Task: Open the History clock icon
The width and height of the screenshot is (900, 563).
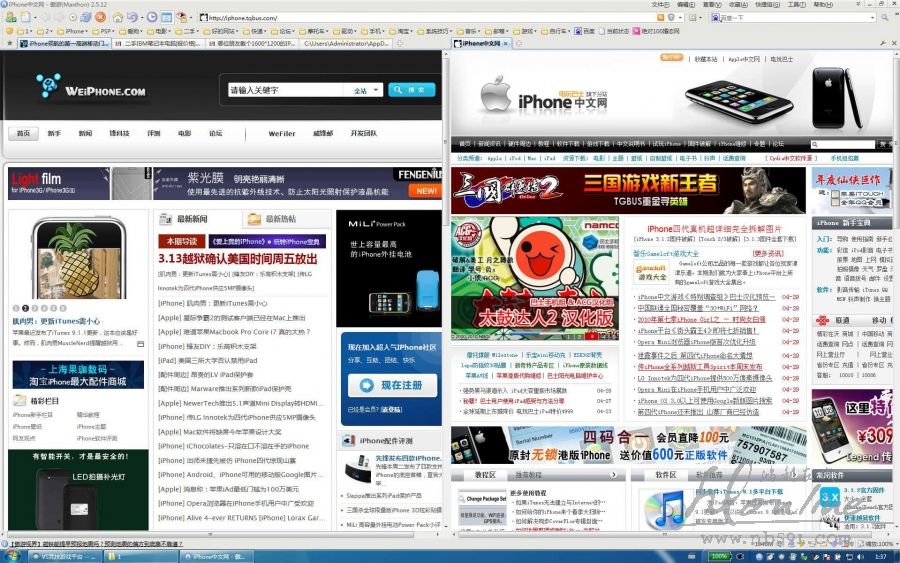Action: coord(152,18)
